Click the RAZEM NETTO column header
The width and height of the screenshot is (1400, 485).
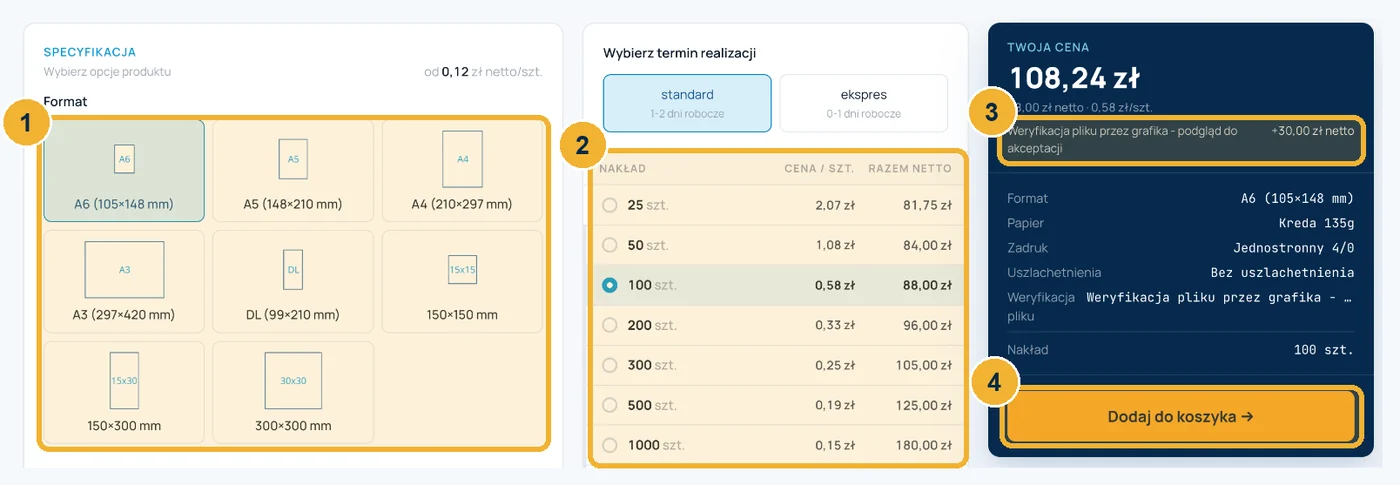pyautogui.click(x=910, y=168)
